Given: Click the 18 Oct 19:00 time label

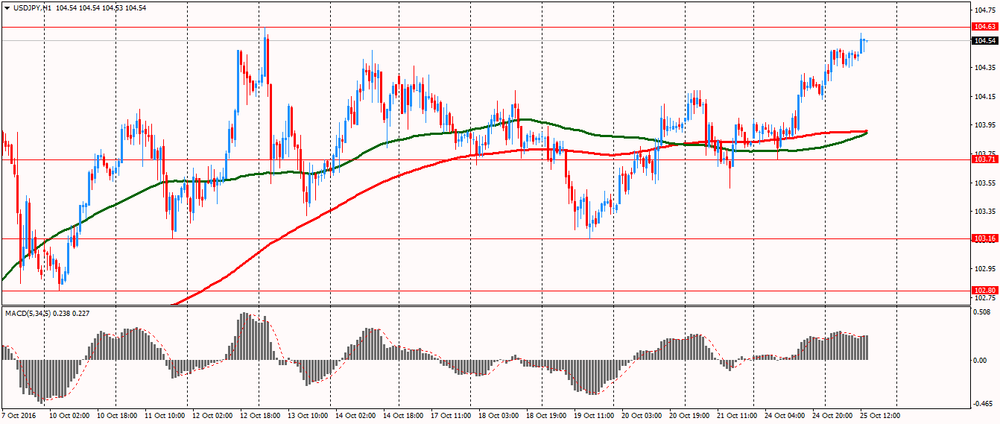Looking at the screenshot, I should click(545, 415).
